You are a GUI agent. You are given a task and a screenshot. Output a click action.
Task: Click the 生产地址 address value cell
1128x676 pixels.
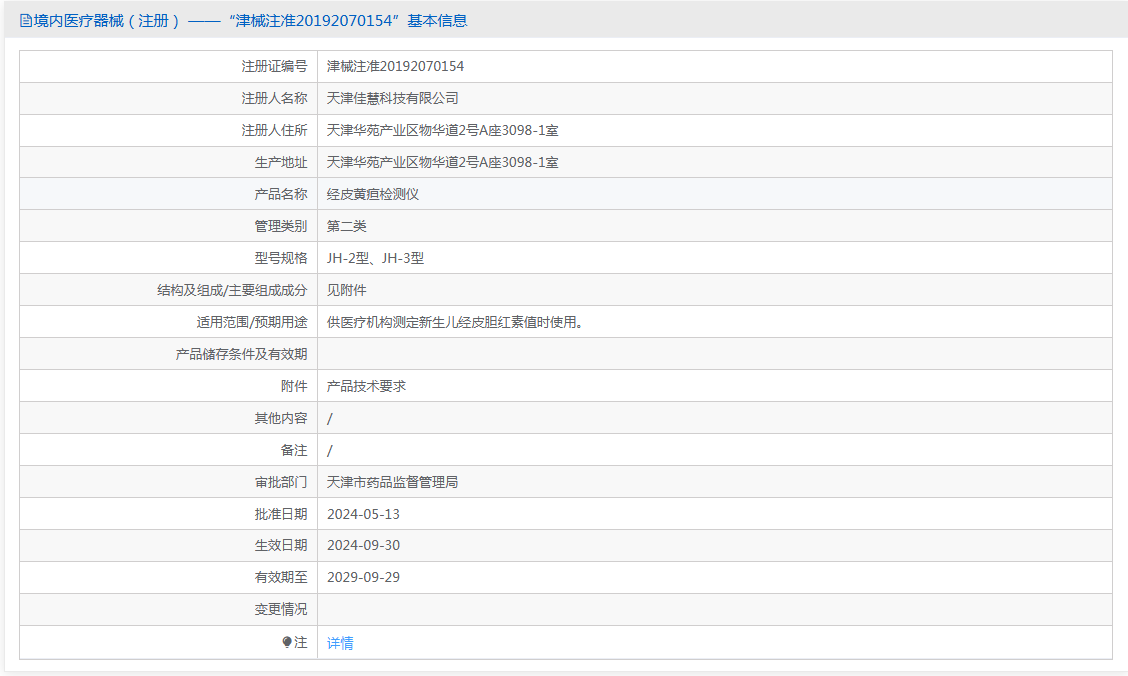coord(714,162)
